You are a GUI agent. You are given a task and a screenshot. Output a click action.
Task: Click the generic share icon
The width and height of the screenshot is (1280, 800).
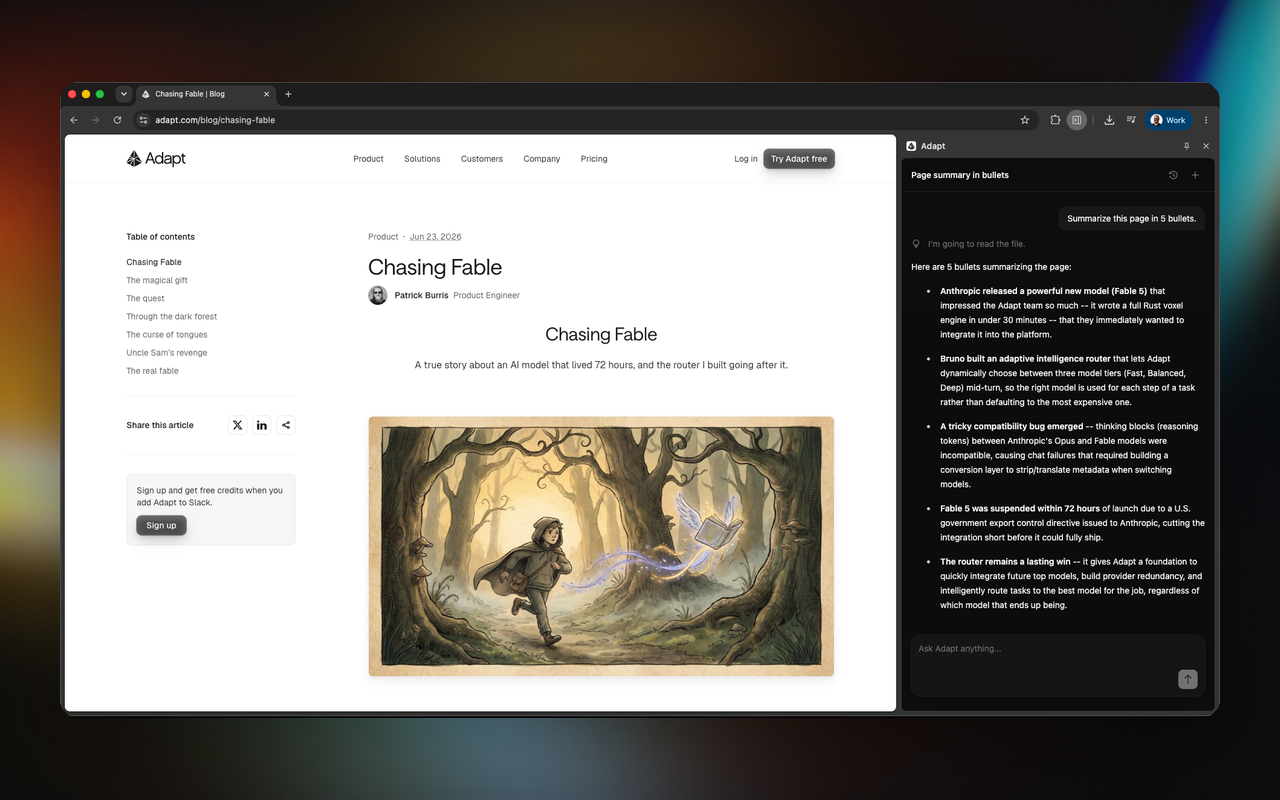tap(286, 425)
